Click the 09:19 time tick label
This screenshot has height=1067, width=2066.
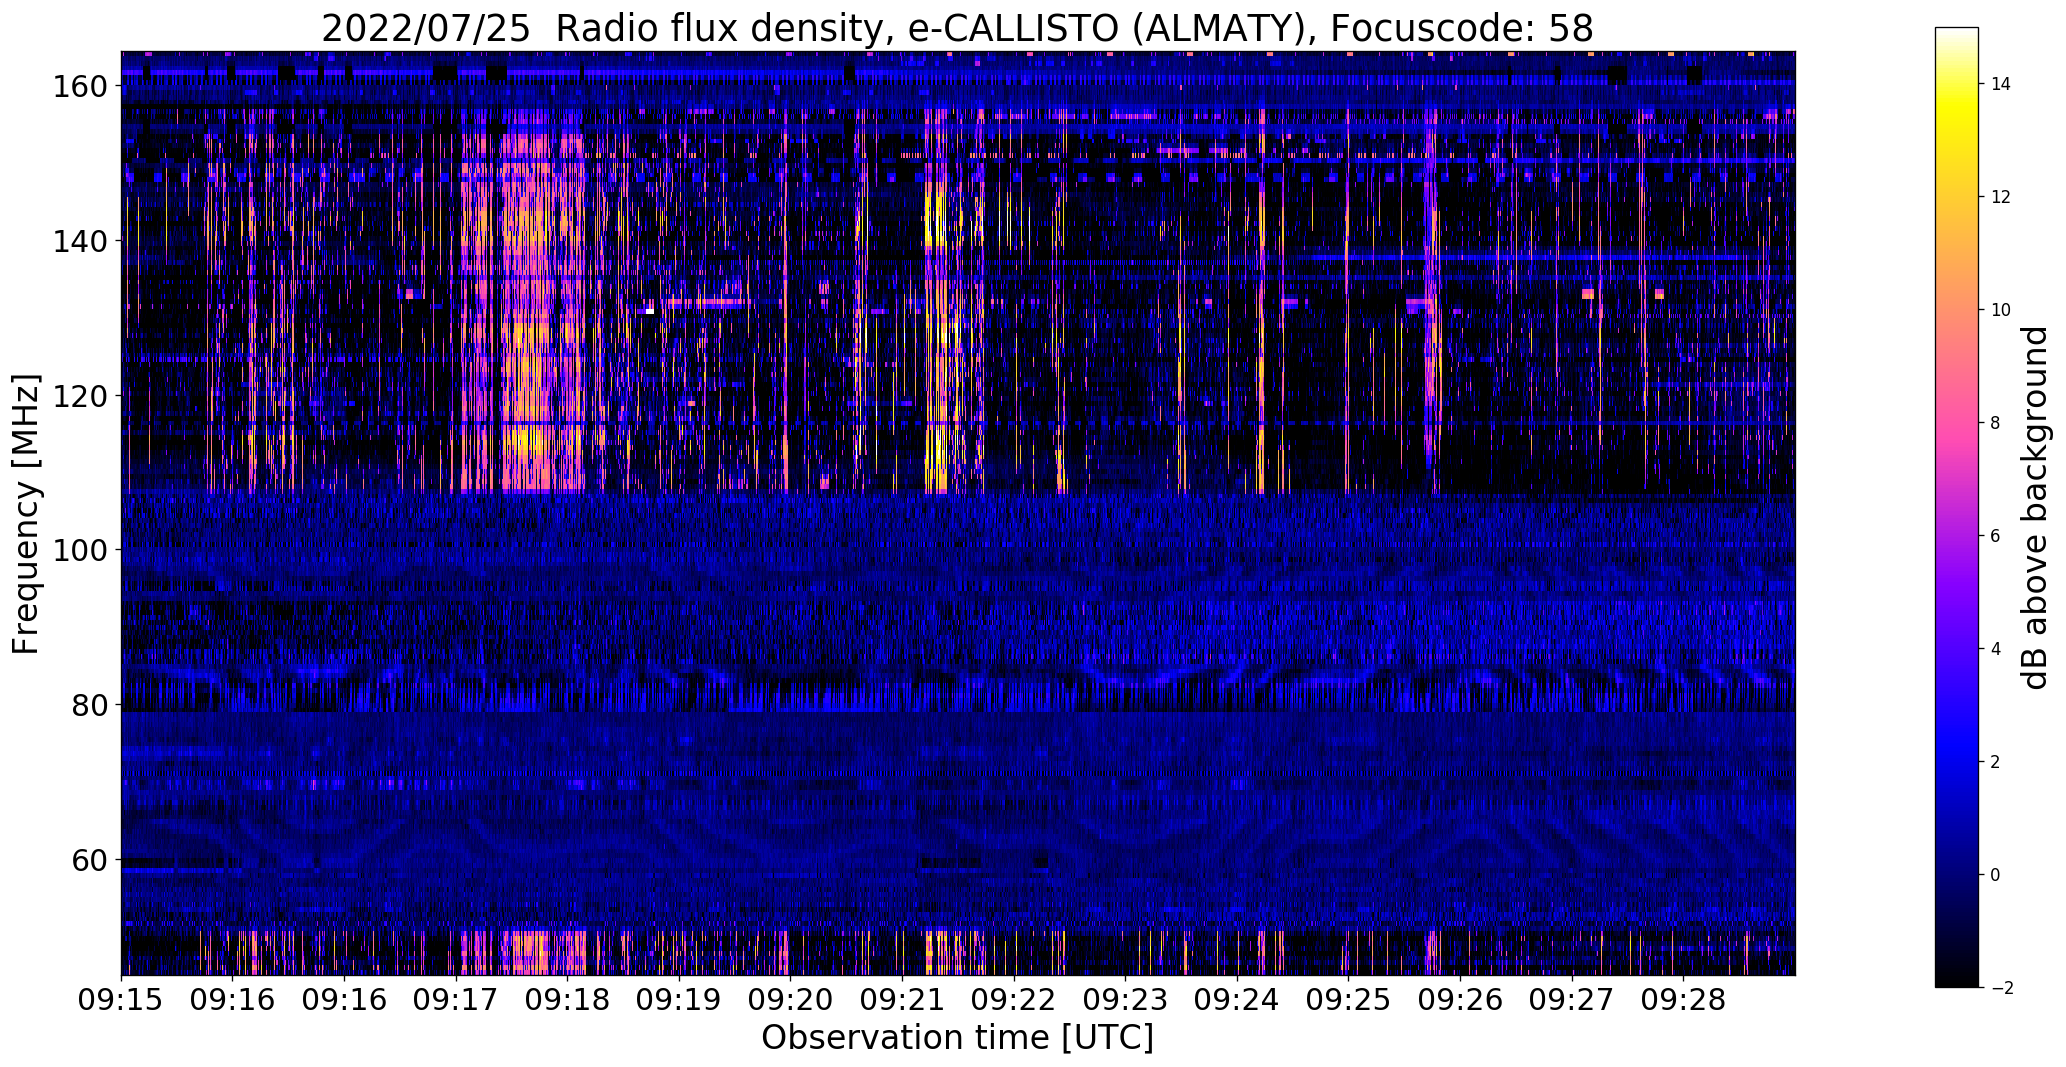tap(679, 1000)
